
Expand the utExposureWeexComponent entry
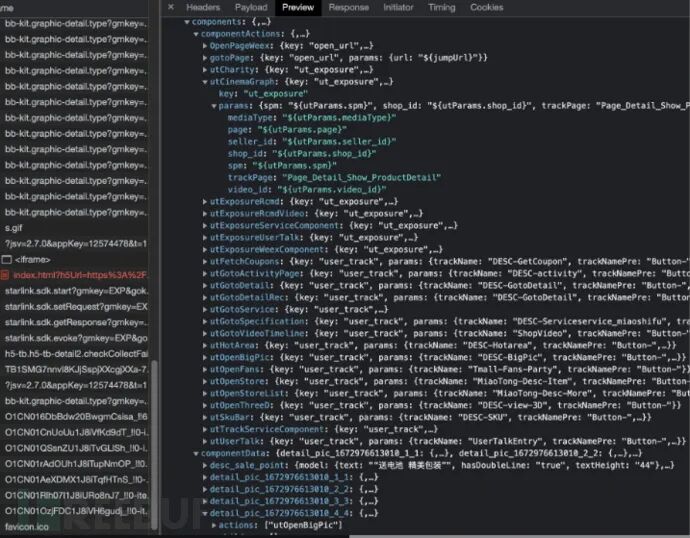coord(205,249)
